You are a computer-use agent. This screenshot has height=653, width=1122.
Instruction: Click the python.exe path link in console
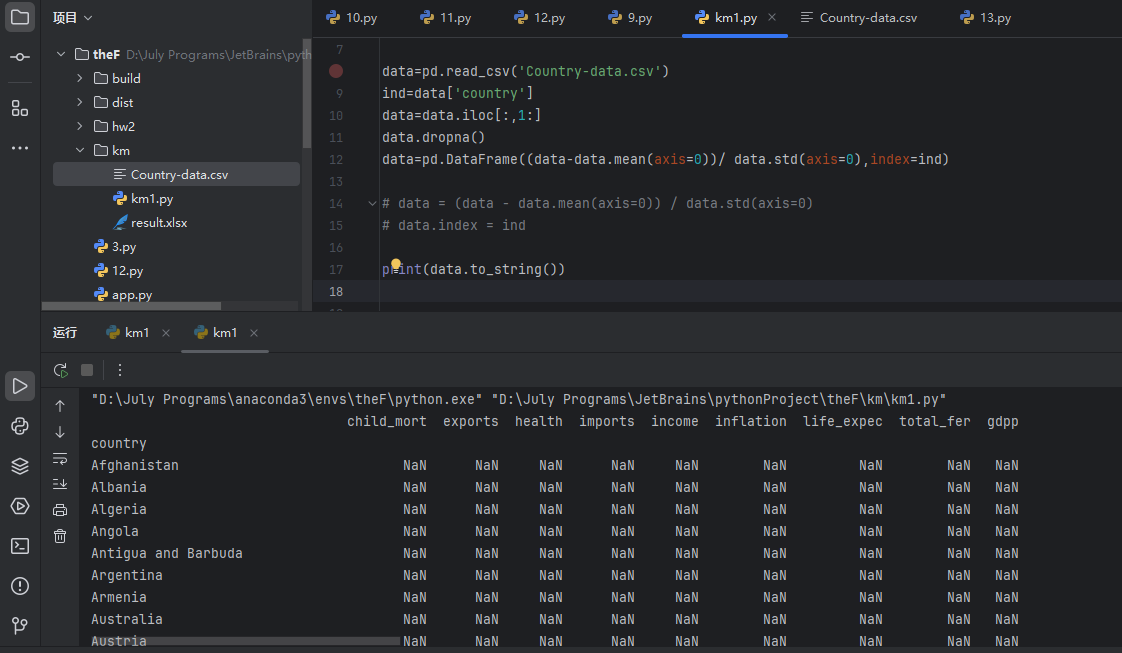pyautogui.click(x=288, y=399)
